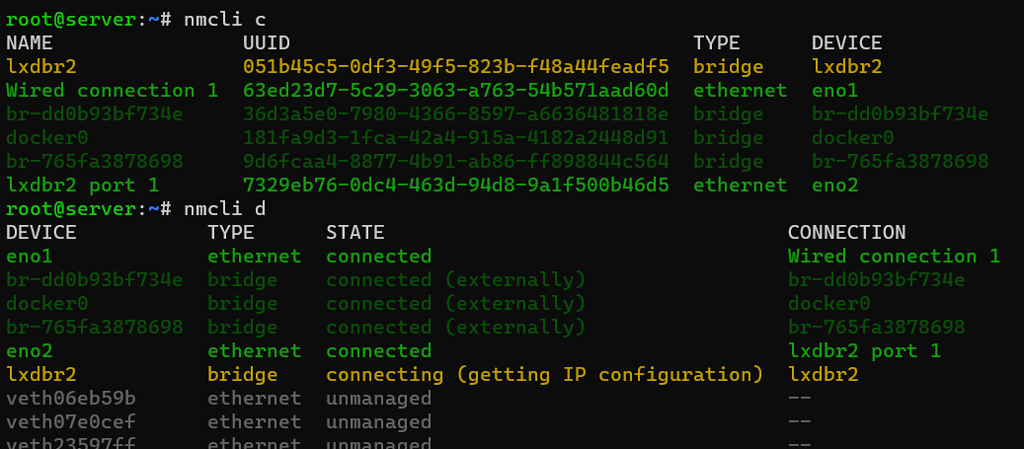
Task: Click the lxdbr2 UUID in connection list
Action: point(456,67)
